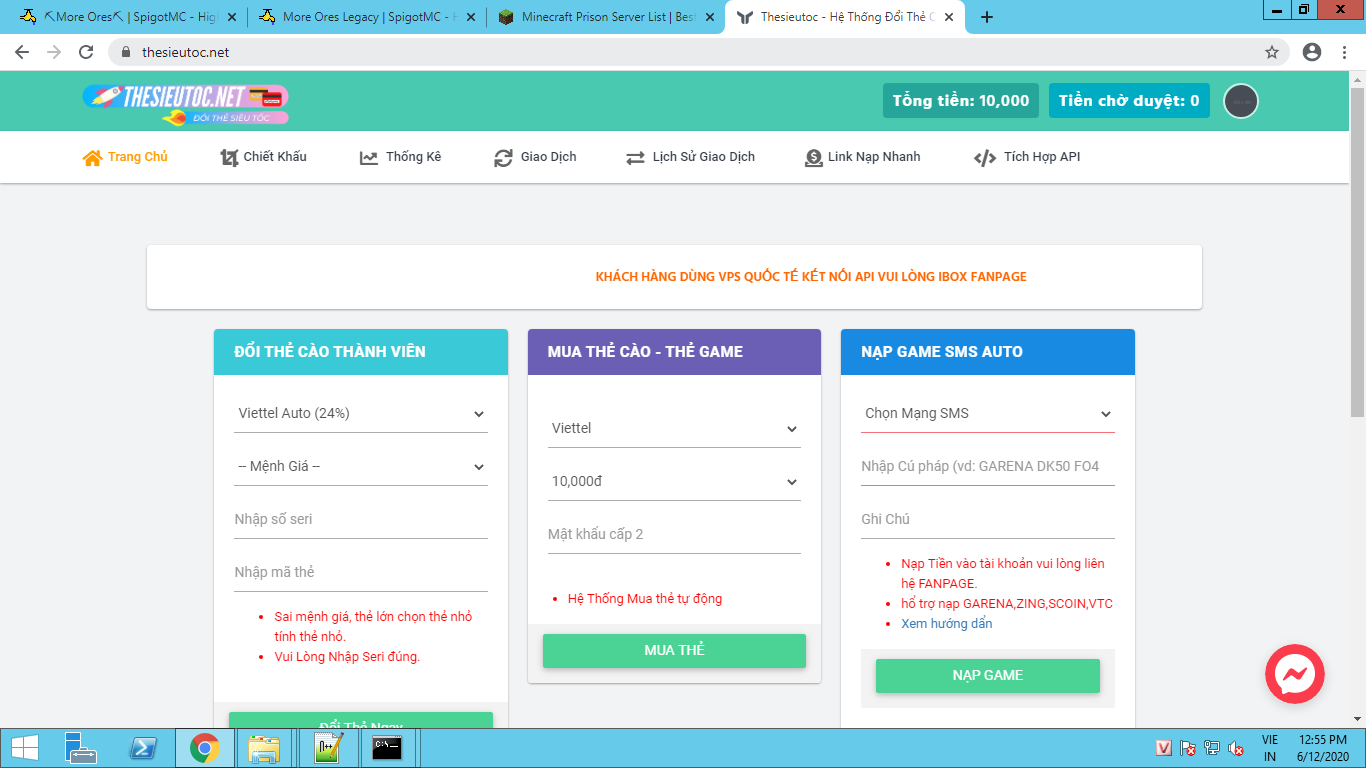Focus the Nhập mã thẻ field

click(361, 573)
